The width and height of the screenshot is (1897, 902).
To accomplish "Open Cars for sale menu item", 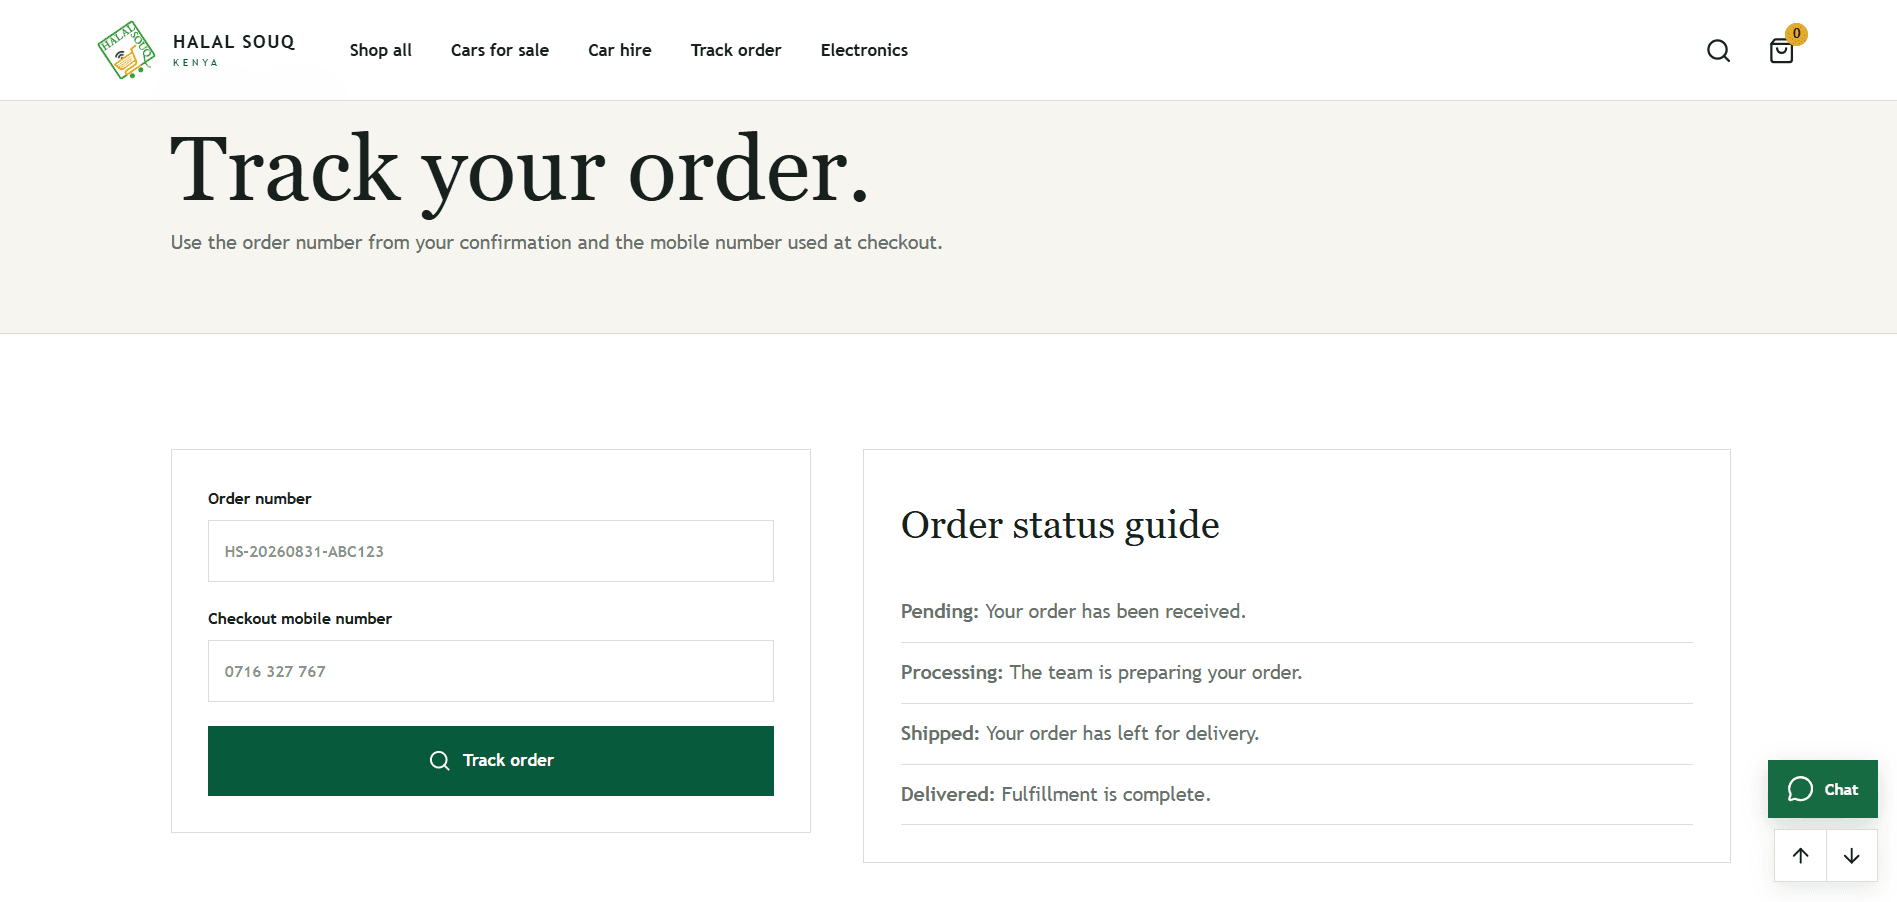I will coord(499,50).
